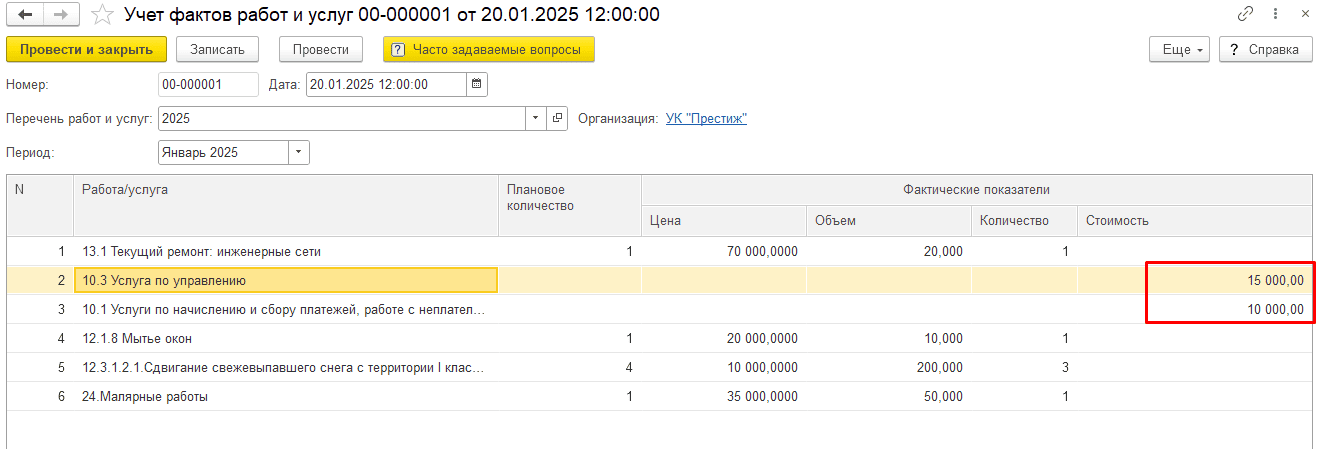Close the document form with X
The image size is (1328, 449).
(x=1306, y=14)
